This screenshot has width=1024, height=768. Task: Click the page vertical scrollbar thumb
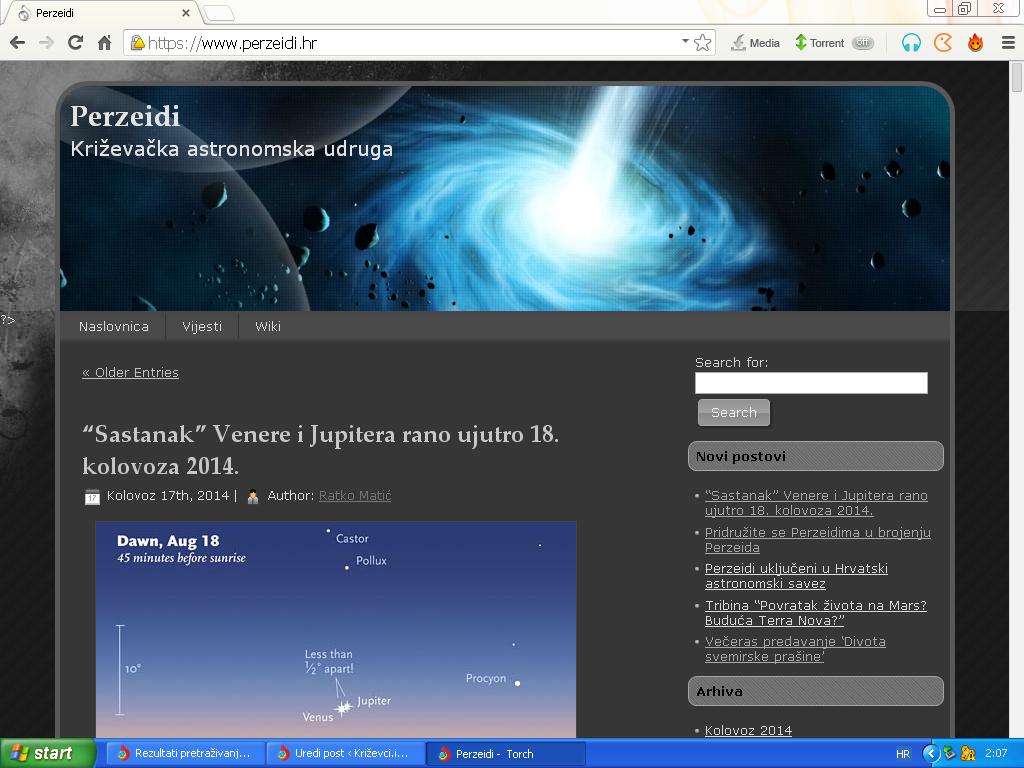[x=1016, y=78]
